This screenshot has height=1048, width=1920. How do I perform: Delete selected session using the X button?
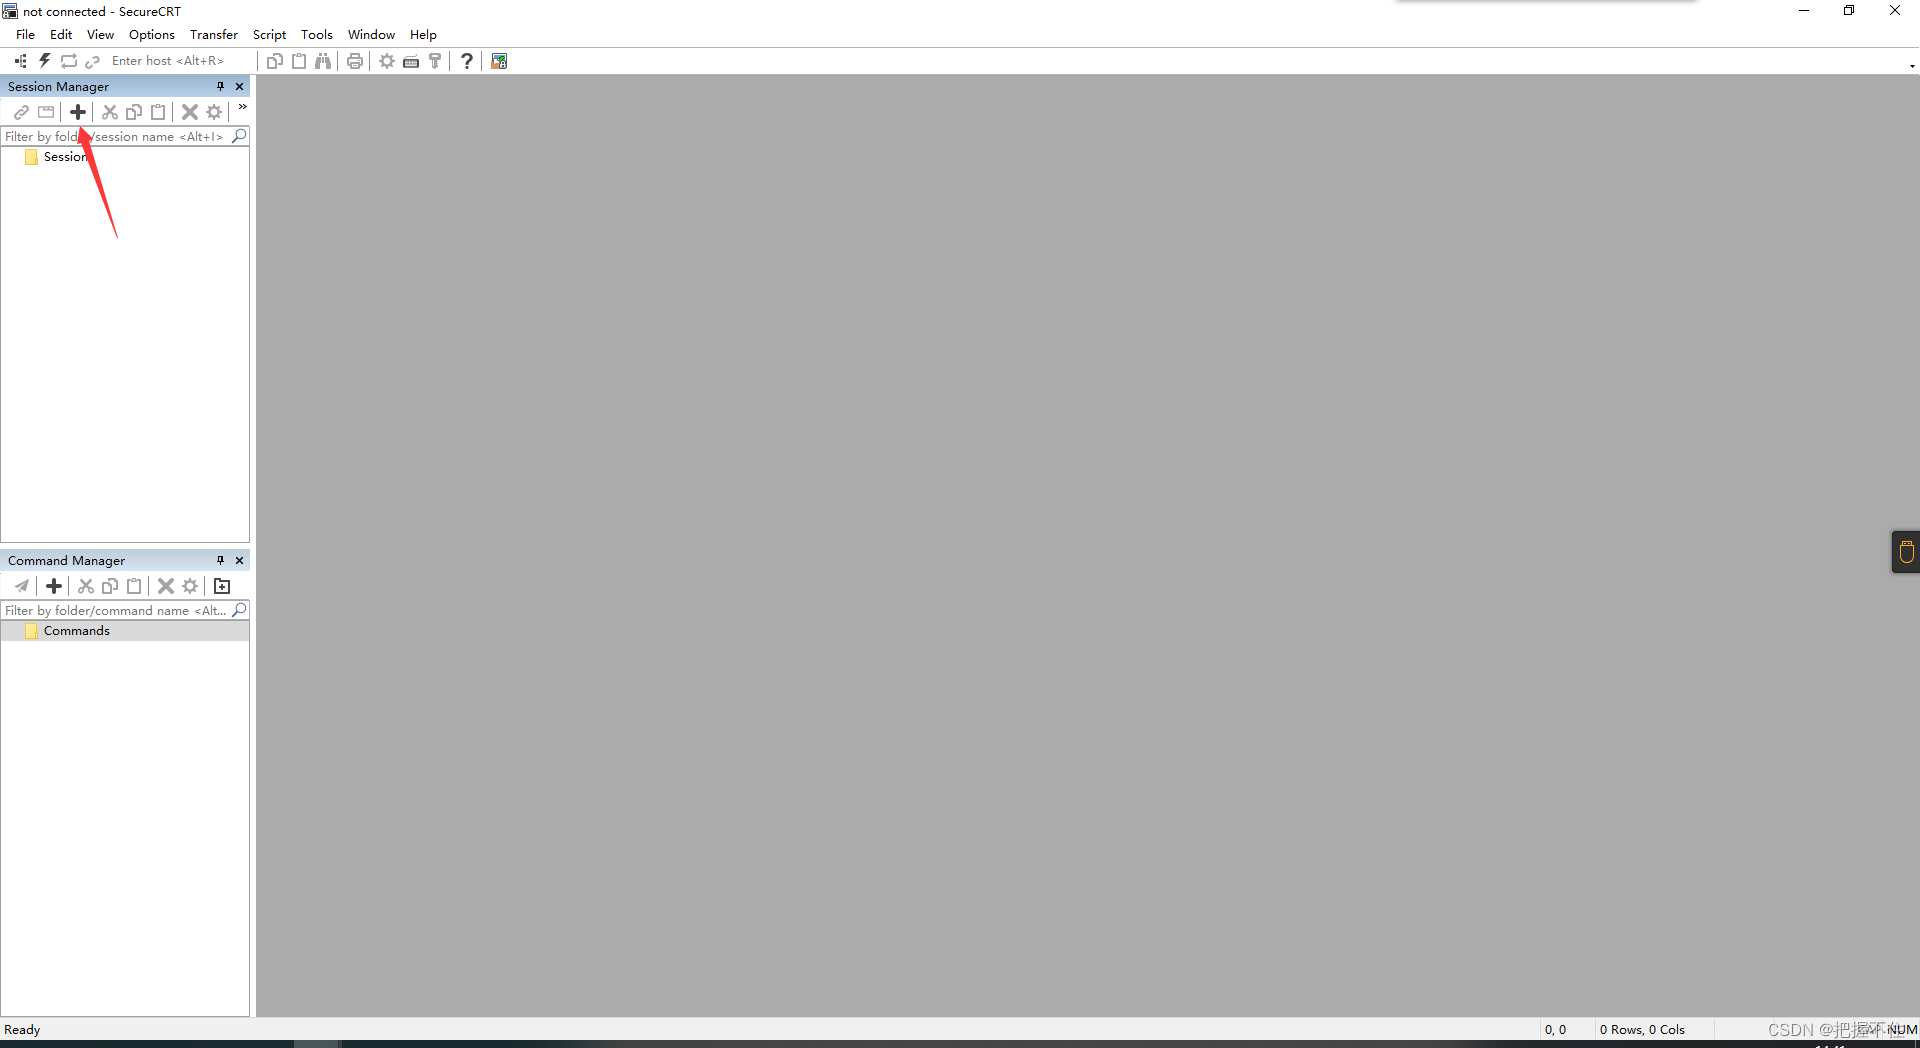(190, 112)
